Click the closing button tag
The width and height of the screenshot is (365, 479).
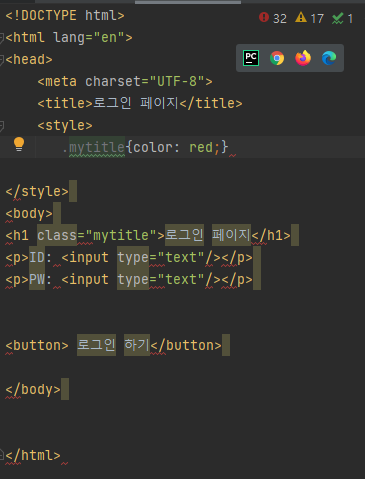click(x=186, y=345)
